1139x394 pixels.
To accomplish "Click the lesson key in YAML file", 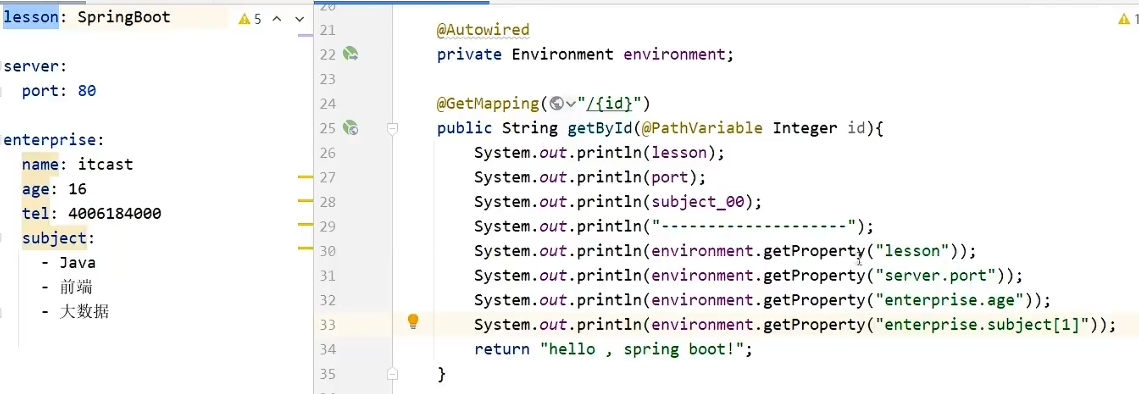I will click(x=30, y=17).
